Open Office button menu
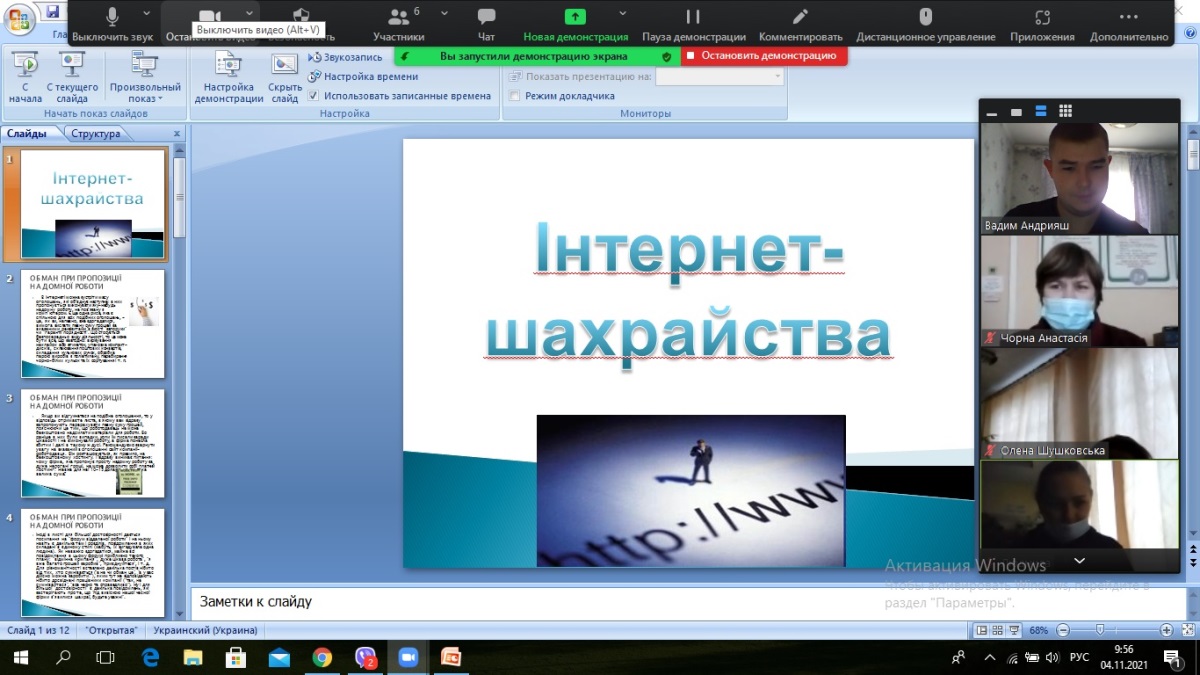 click(x=20, y=20)
